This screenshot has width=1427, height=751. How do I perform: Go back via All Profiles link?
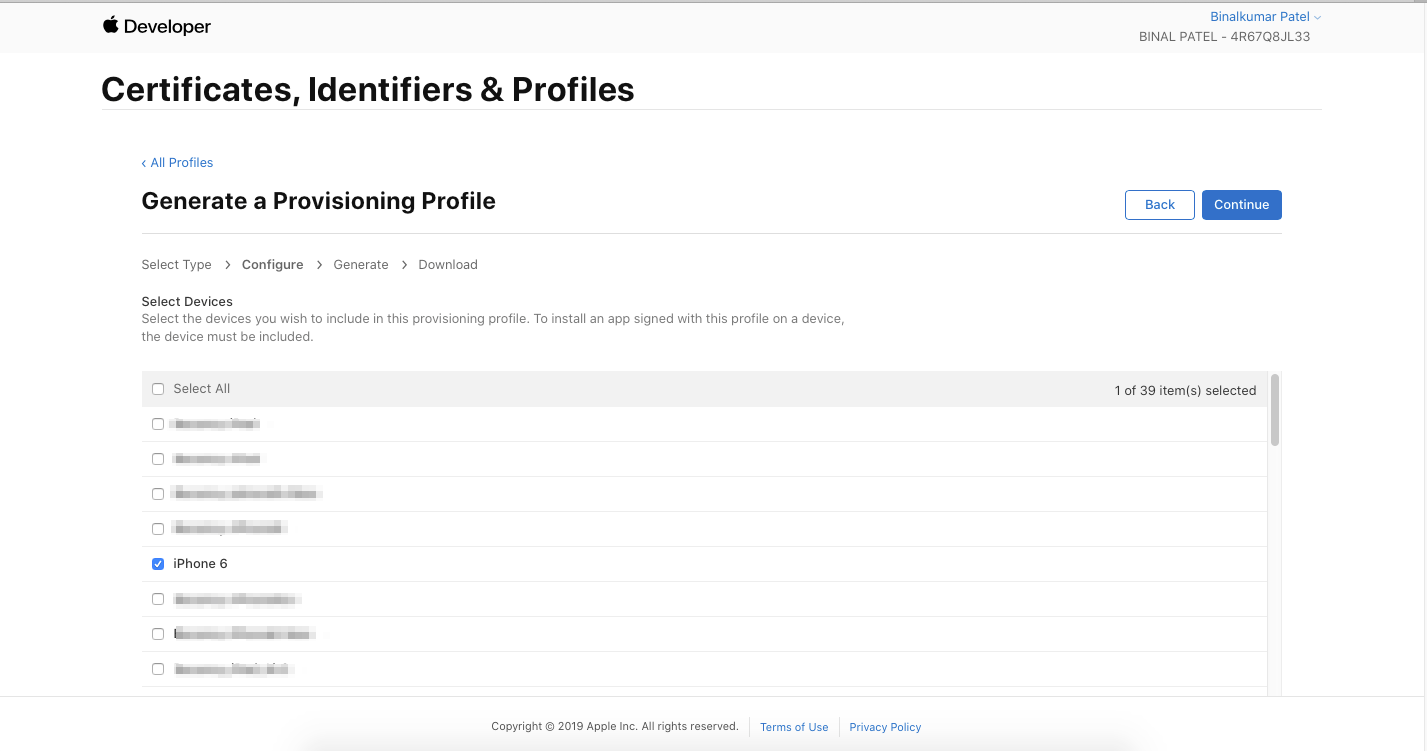[x=177, y=162]
